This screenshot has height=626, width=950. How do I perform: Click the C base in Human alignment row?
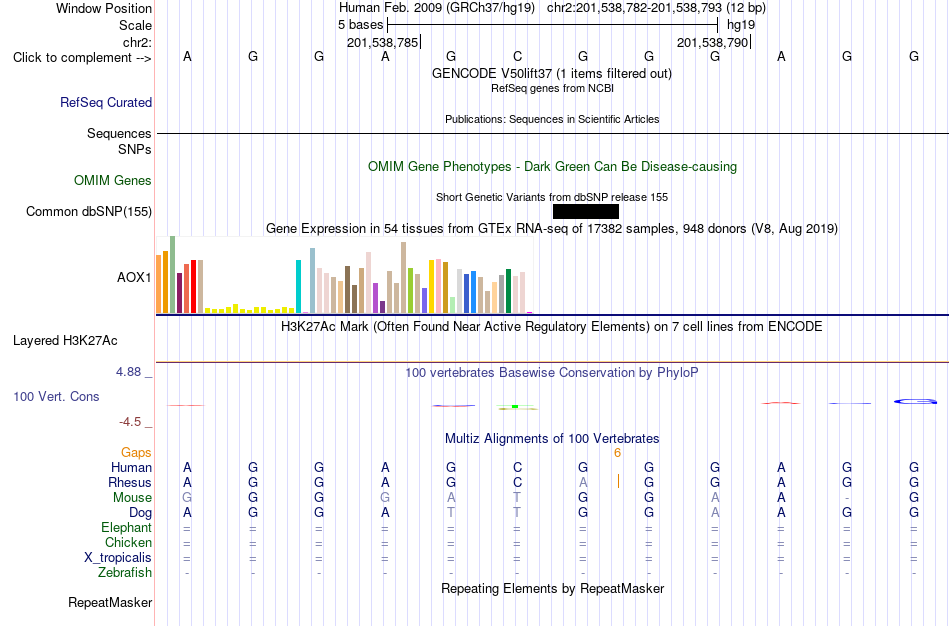517,467
